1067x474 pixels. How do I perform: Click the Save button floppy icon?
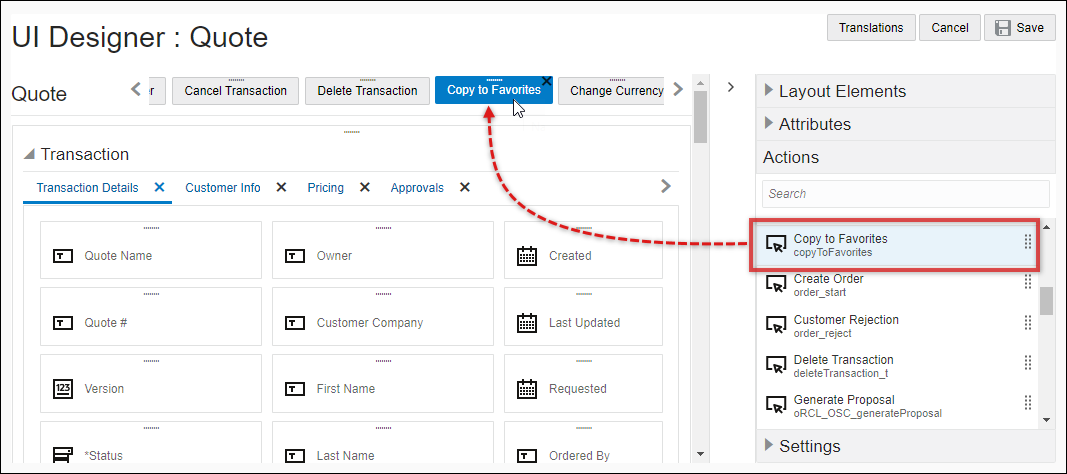pos(1002,28)
